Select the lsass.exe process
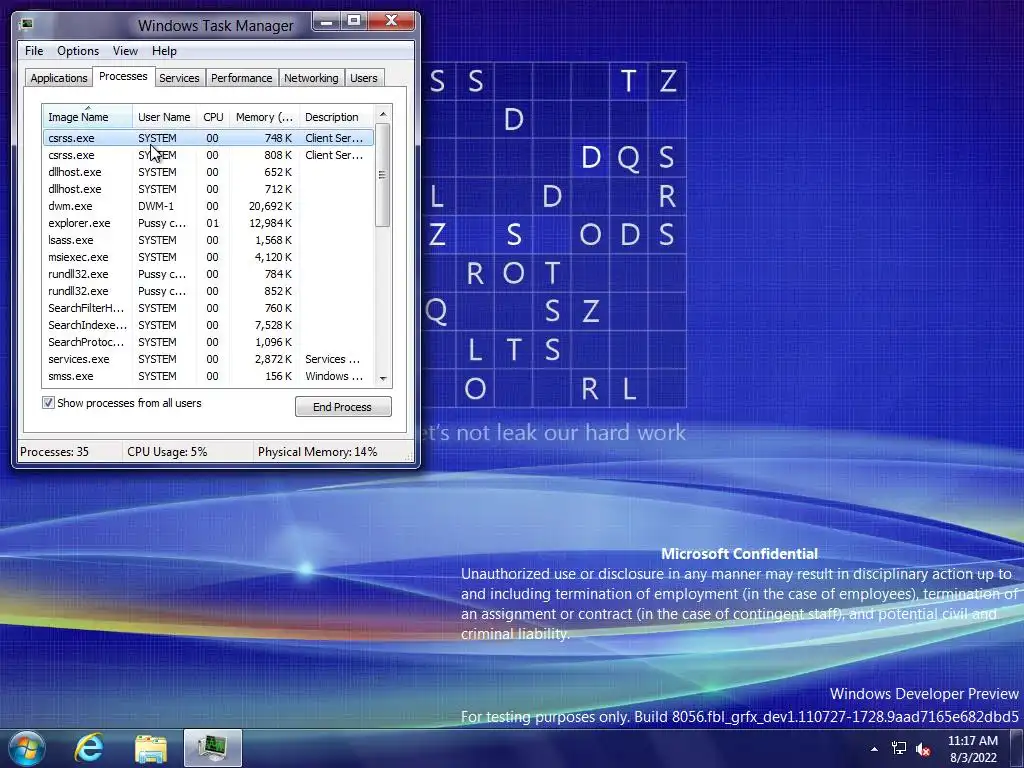 (208, 240)
